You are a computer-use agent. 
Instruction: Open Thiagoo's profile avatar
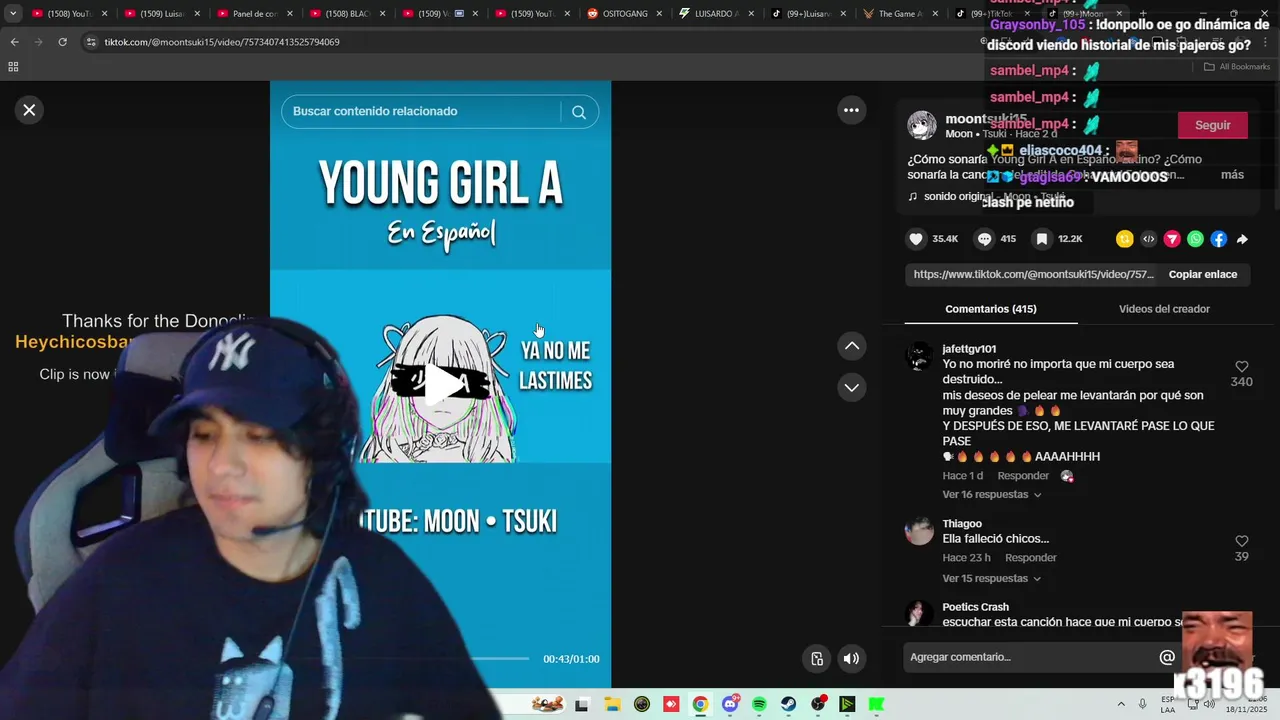(919, 531)
